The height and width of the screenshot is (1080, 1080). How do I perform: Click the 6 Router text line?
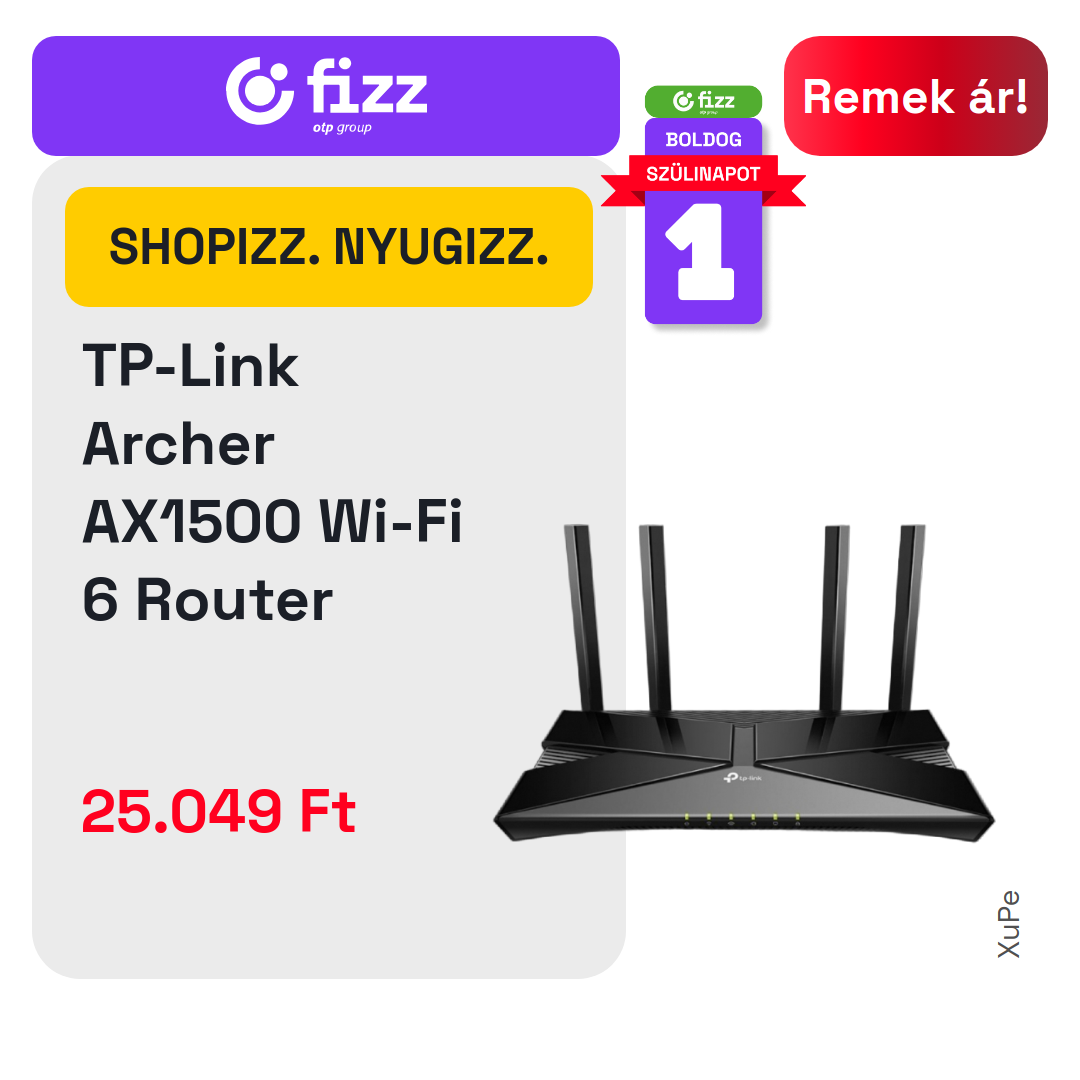click(x=207, y=600)
